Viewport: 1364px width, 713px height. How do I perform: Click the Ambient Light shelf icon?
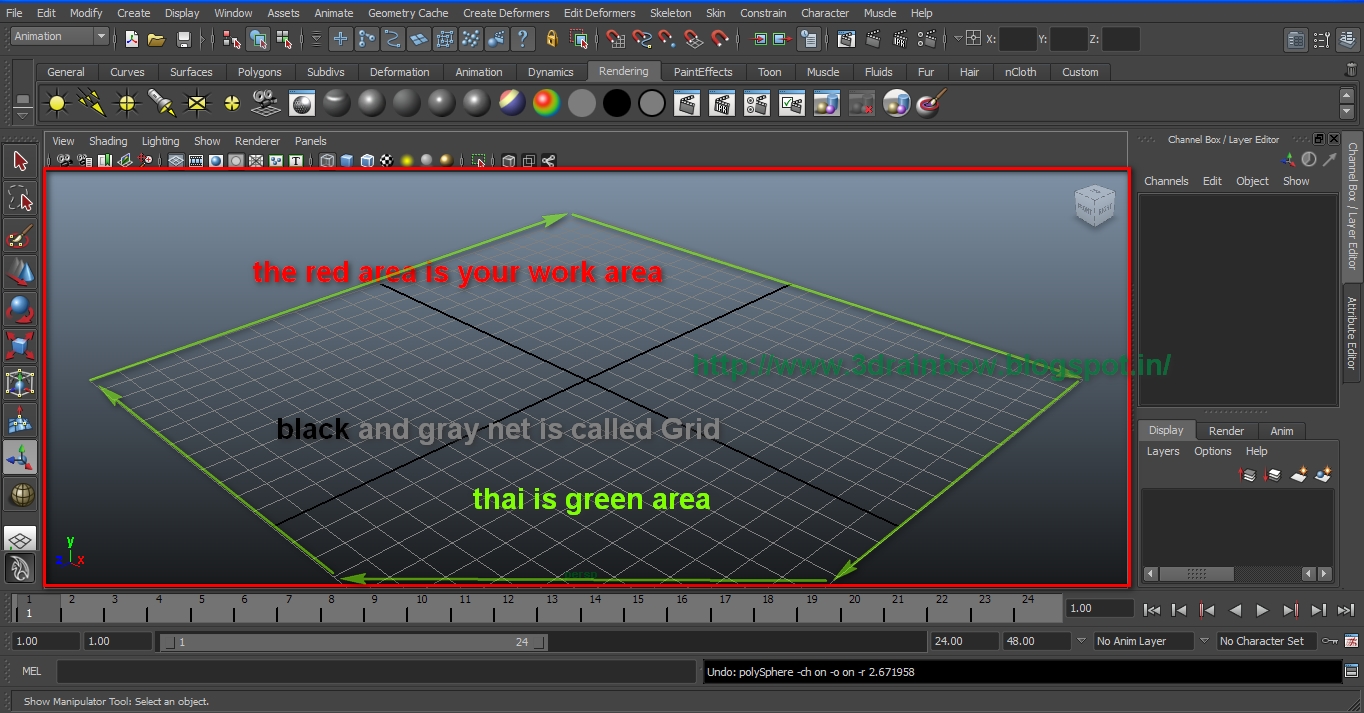pyautogui.click(x=57, y=103)
